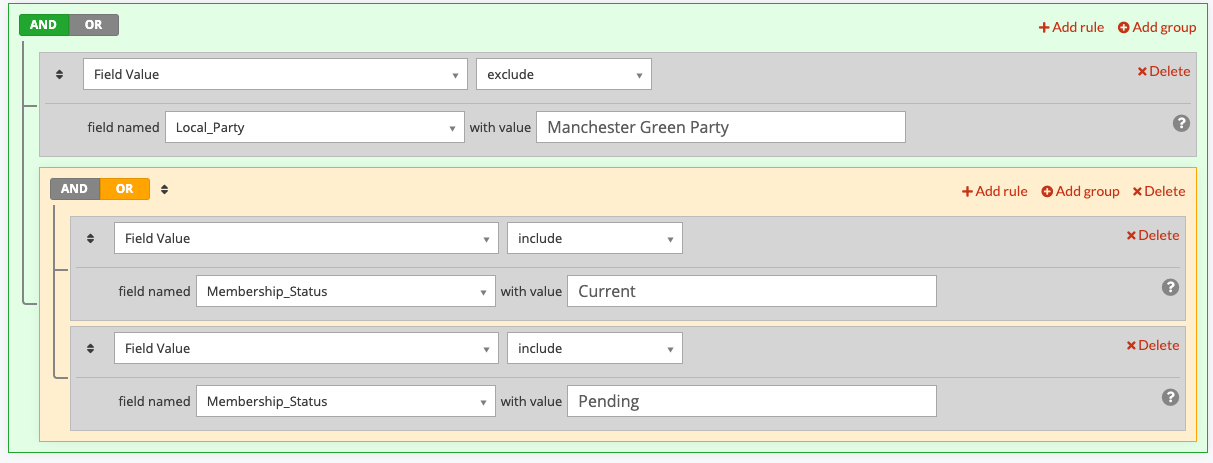Click the Pending value input field
The image size is (1213, 463).
[x=752, y=401]
